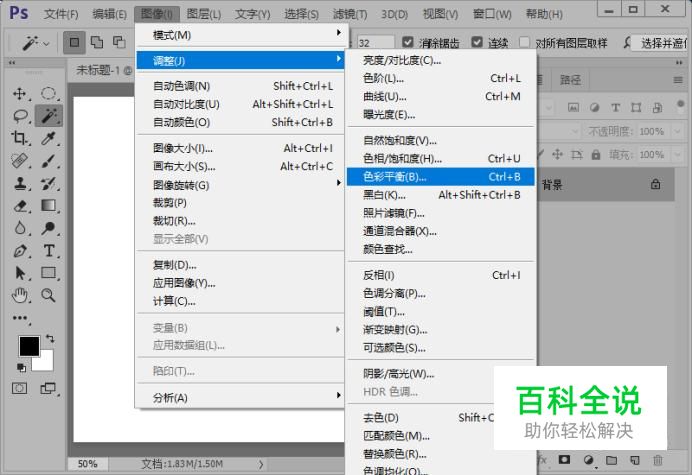Select the Horizontal Type tool

(49, 251)
